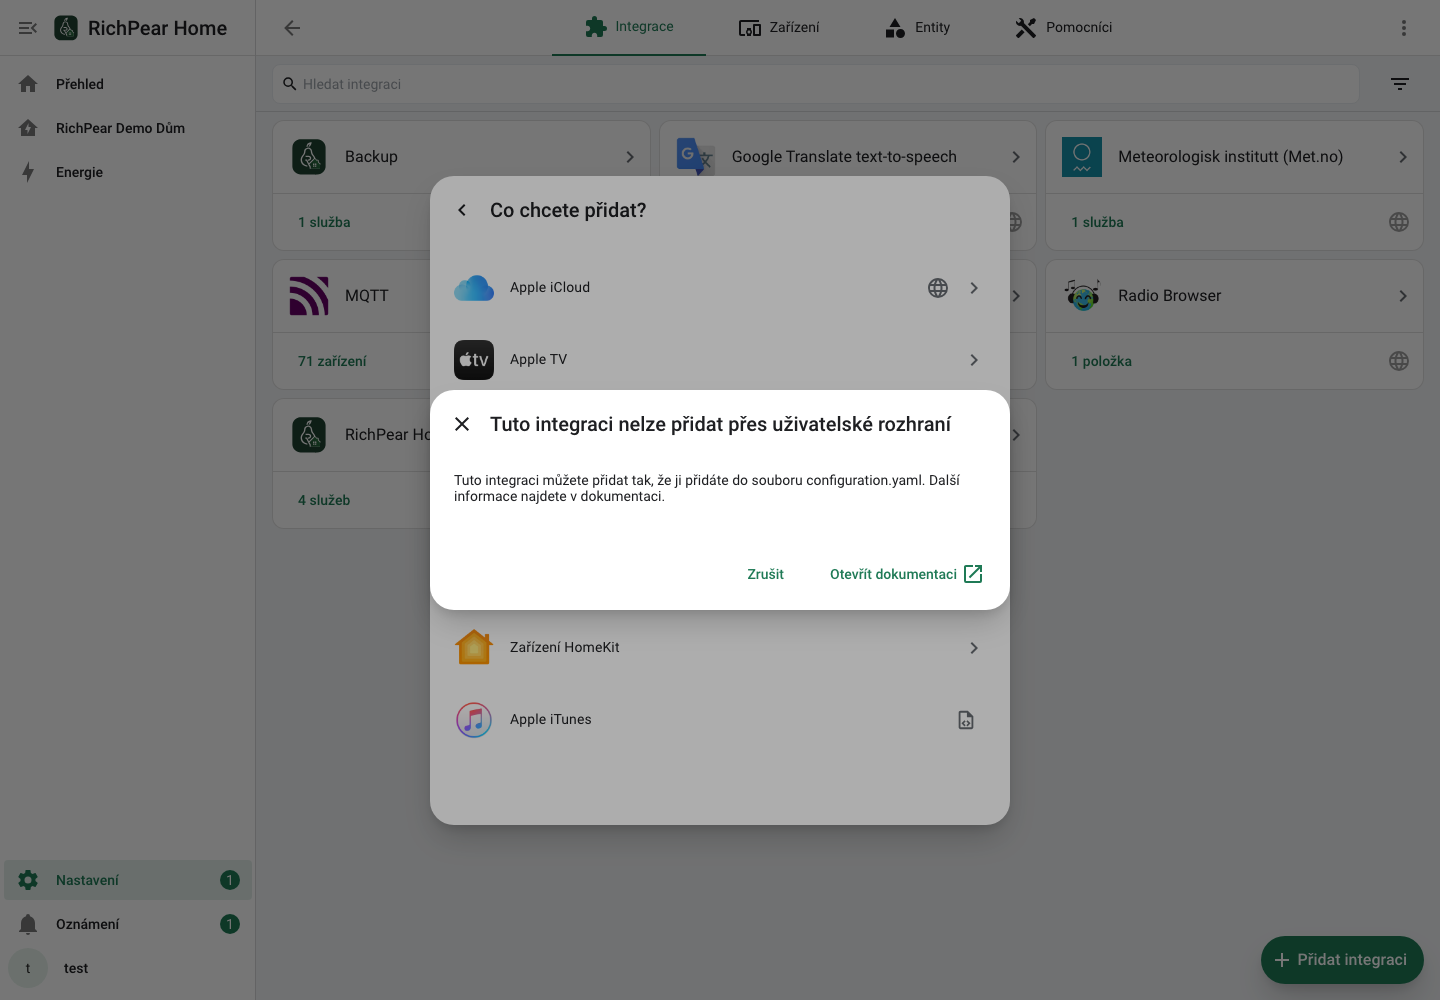
Task: Open the three-dot overflow menu
Action: pos(1404,28)
